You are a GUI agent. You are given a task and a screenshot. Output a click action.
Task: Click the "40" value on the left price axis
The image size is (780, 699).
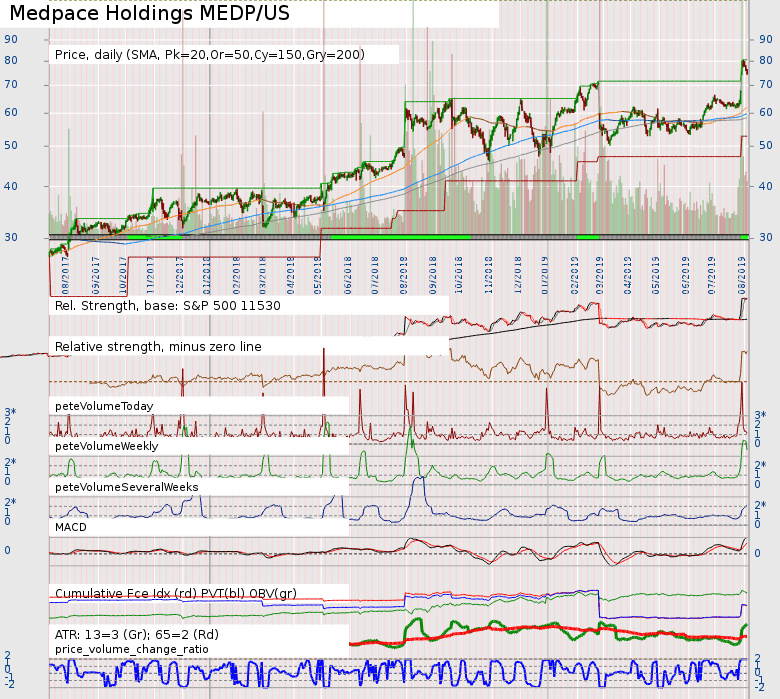coord(11,186)
